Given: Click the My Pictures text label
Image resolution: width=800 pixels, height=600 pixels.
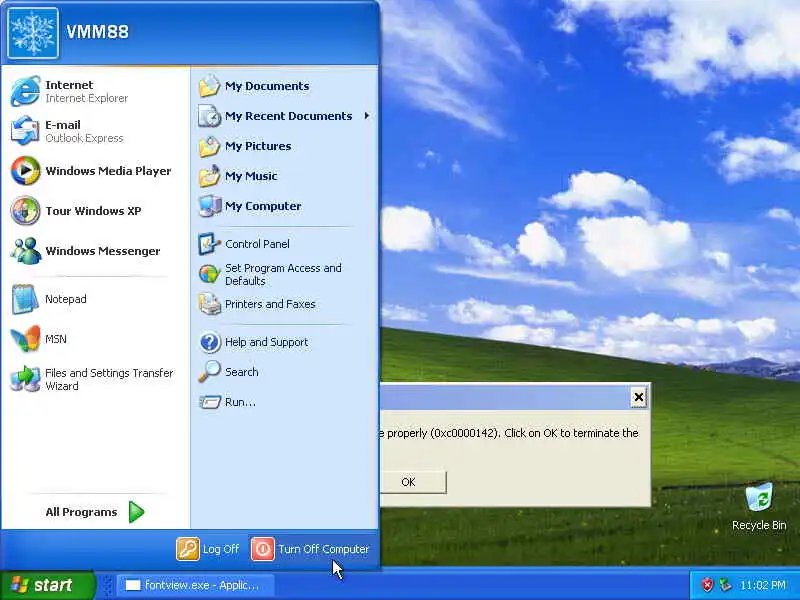Looking at the screenshot, I should click(258, 146).
